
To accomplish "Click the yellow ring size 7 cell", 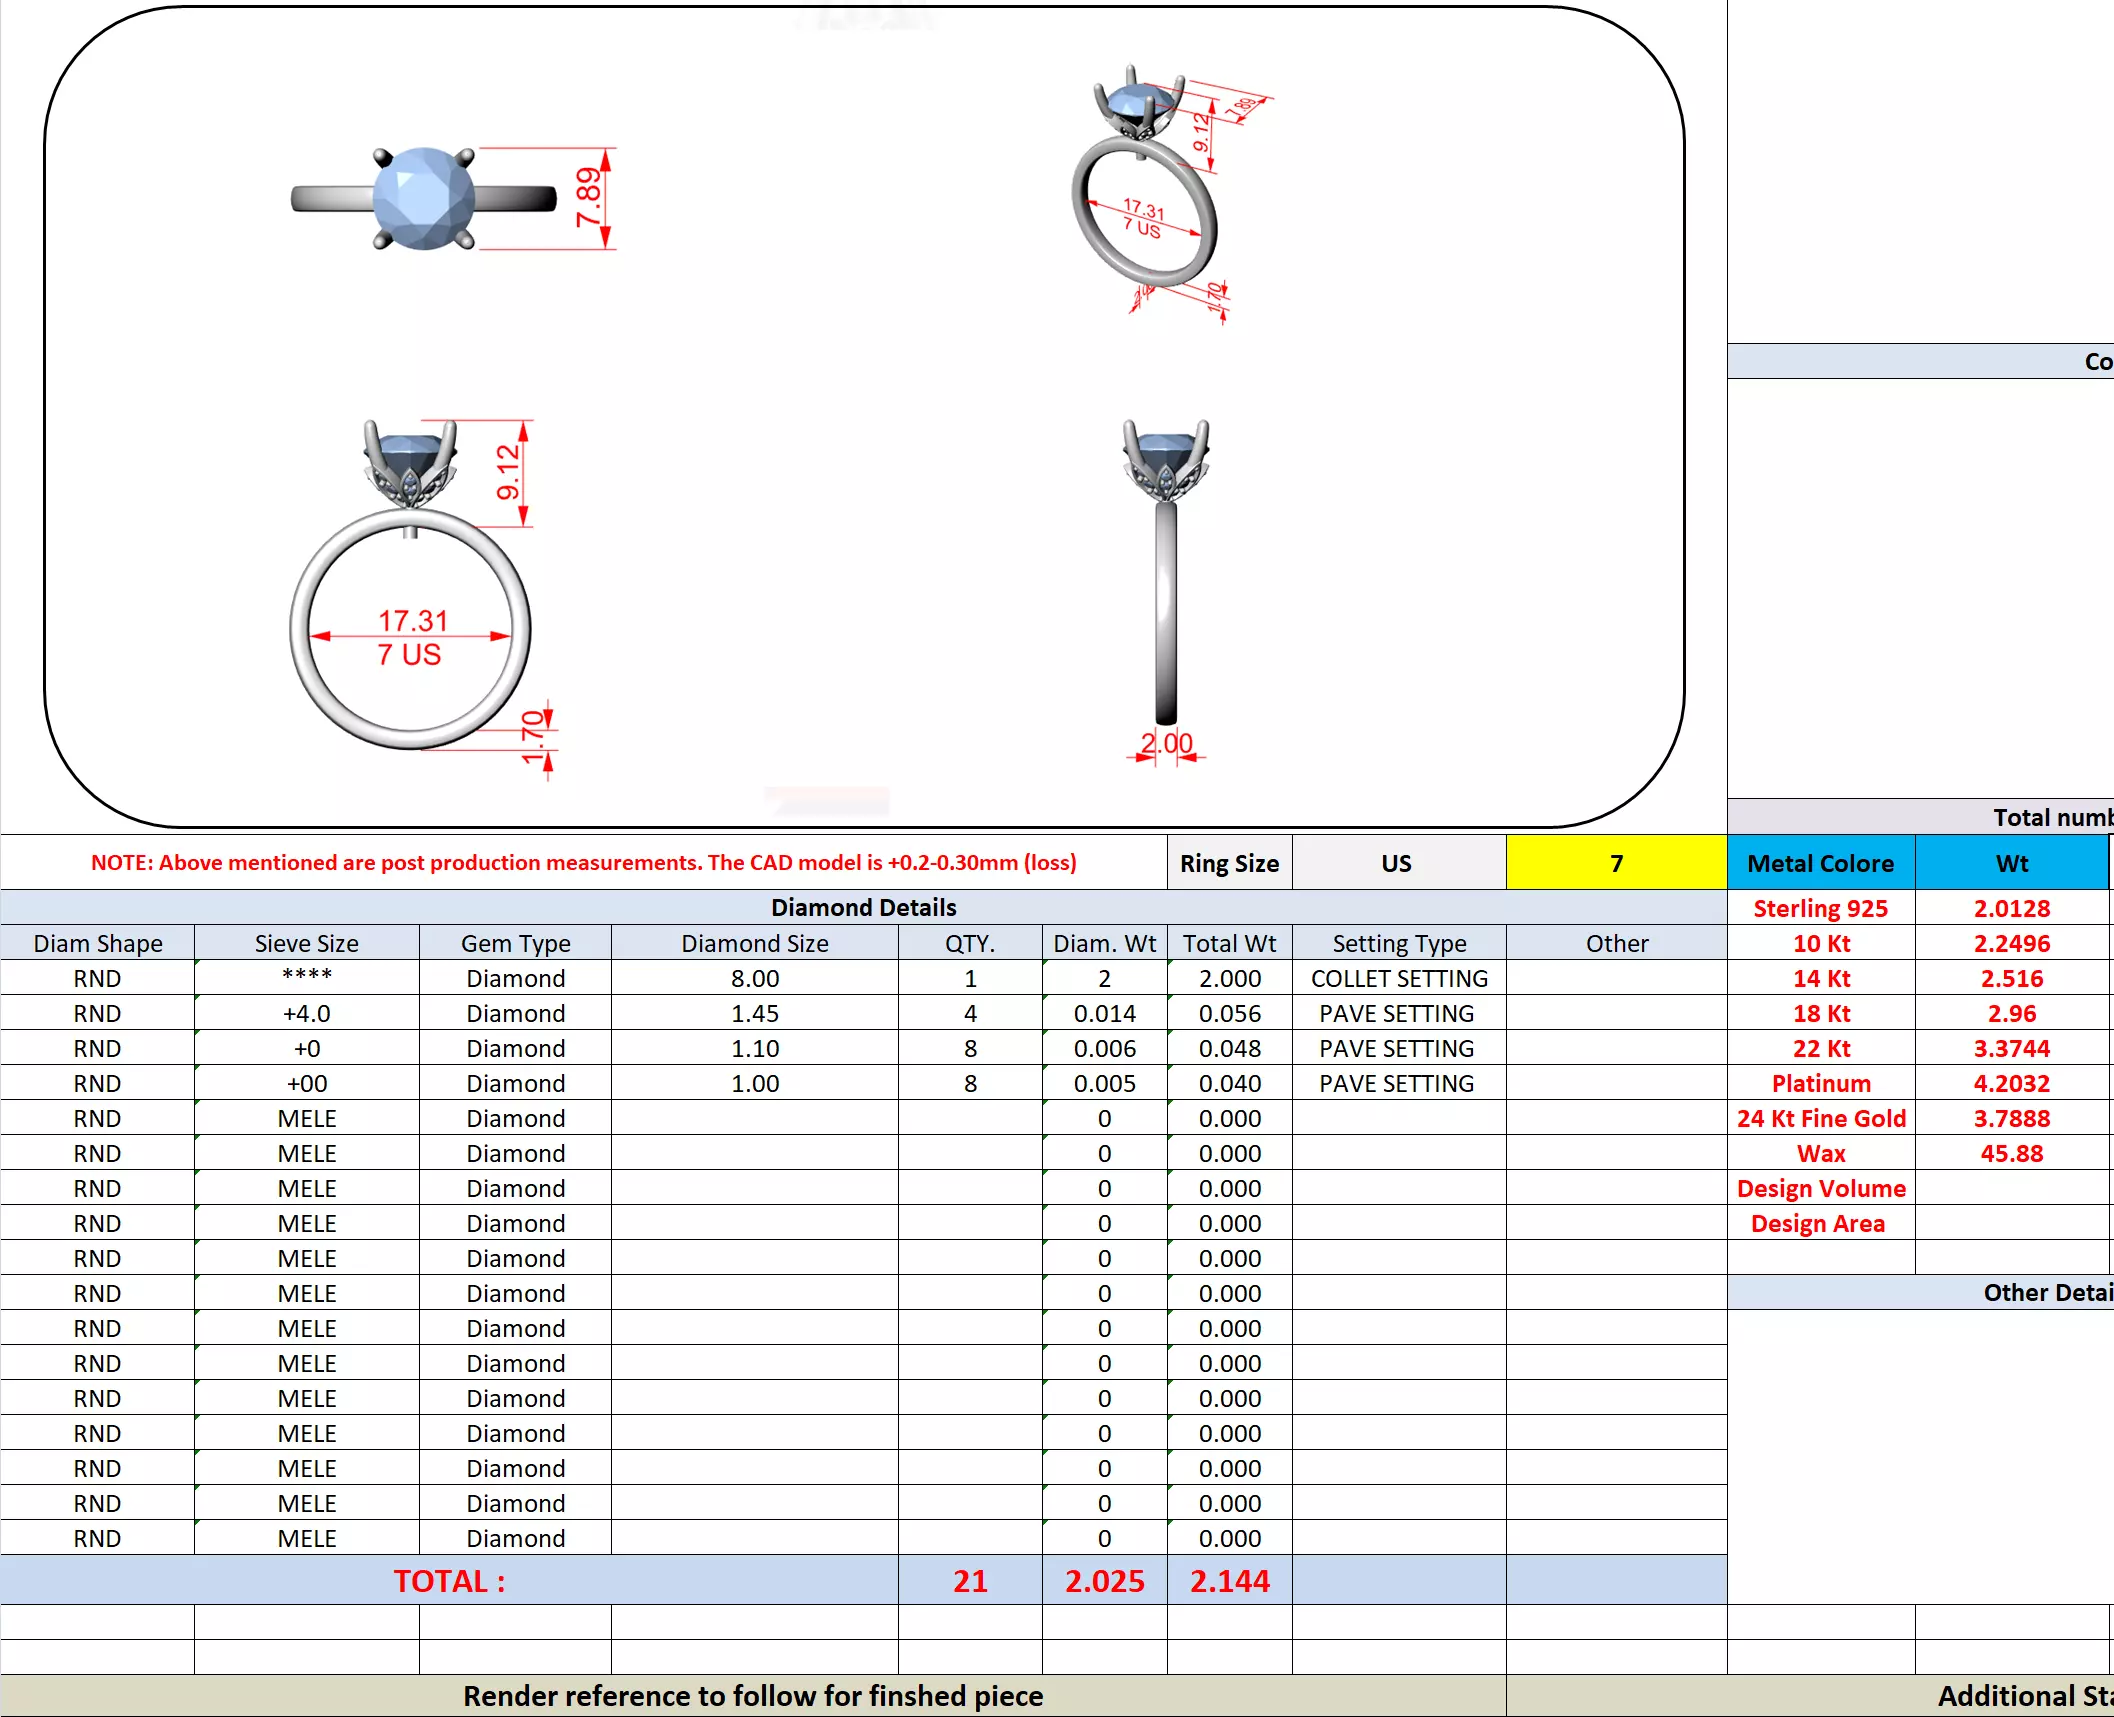I will [1616, 863].
